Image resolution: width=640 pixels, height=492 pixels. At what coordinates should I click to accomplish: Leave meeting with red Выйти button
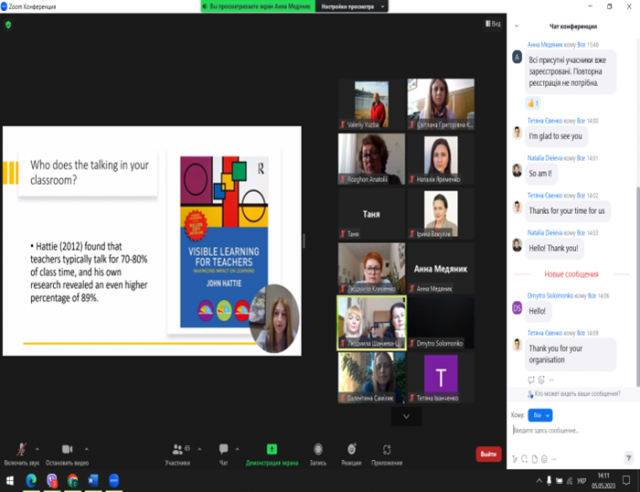[x=489, y=454]
